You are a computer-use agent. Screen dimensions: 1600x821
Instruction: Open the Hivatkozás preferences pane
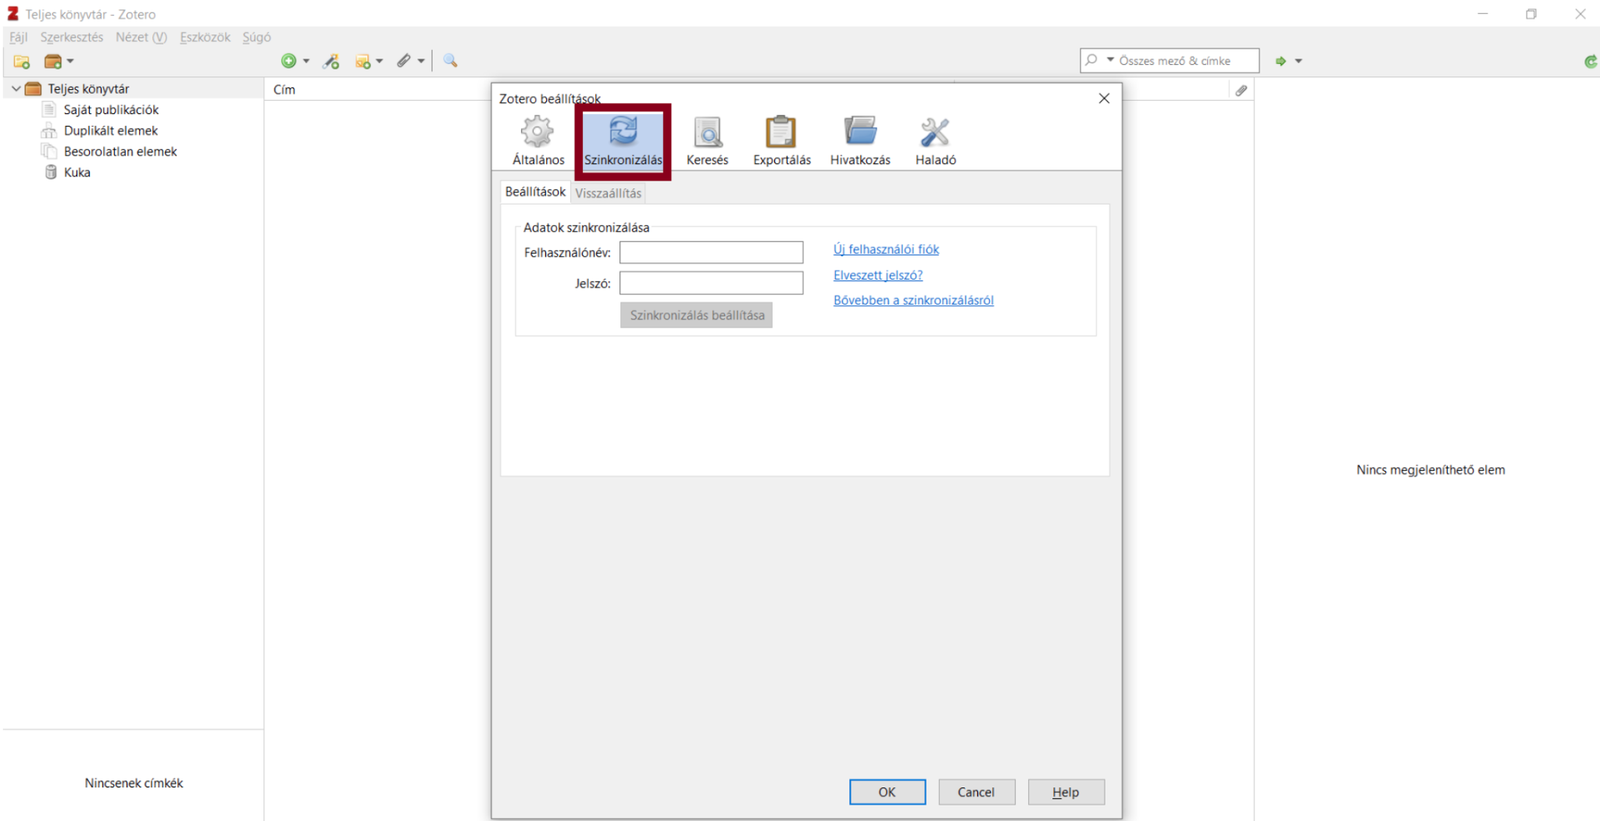[x=860, y=141]
